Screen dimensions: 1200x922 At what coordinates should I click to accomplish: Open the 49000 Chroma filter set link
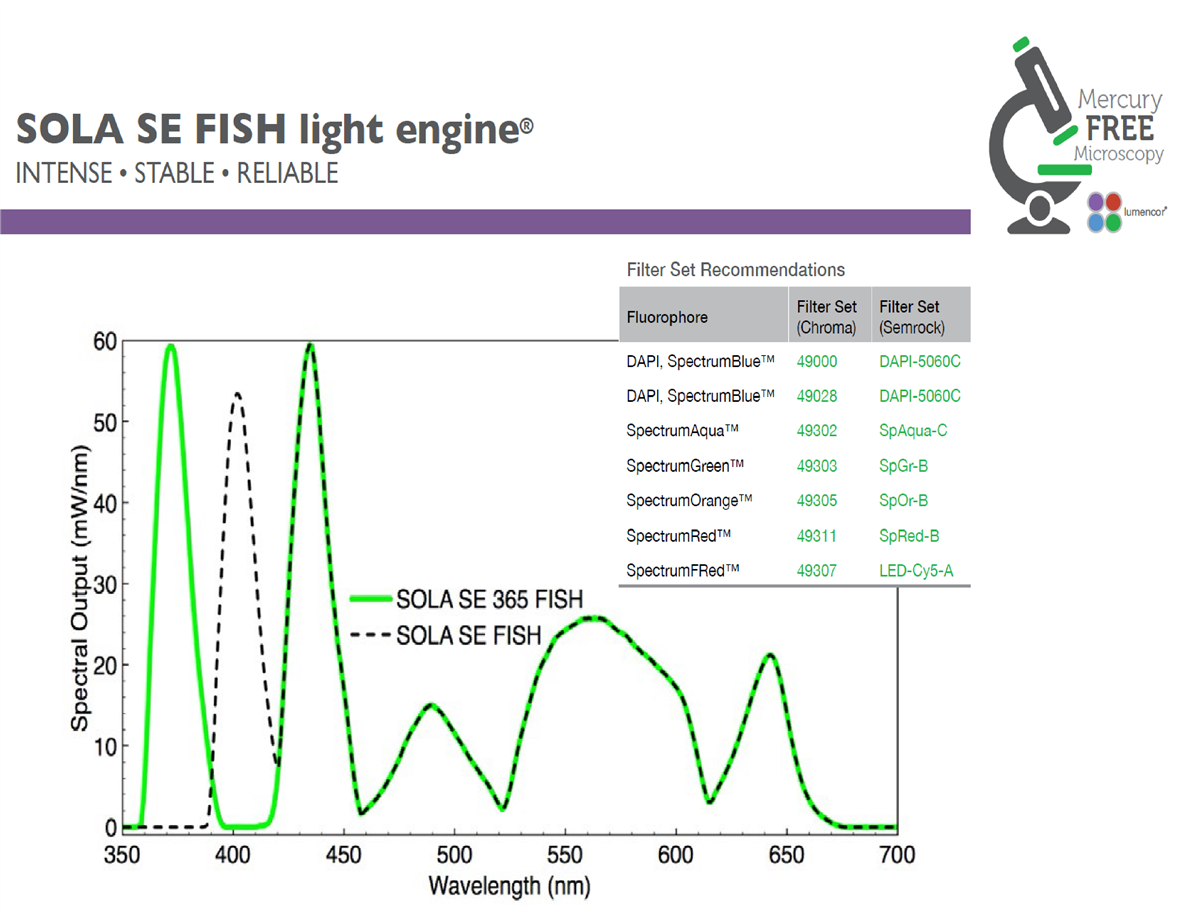[817, 361]
